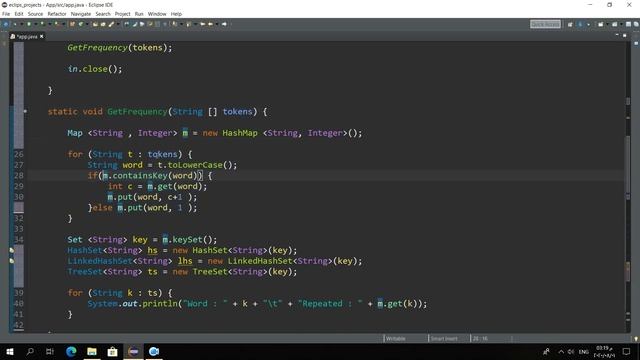
Task: Click the Open Perspective icon
Action: (x=570, y=24)
